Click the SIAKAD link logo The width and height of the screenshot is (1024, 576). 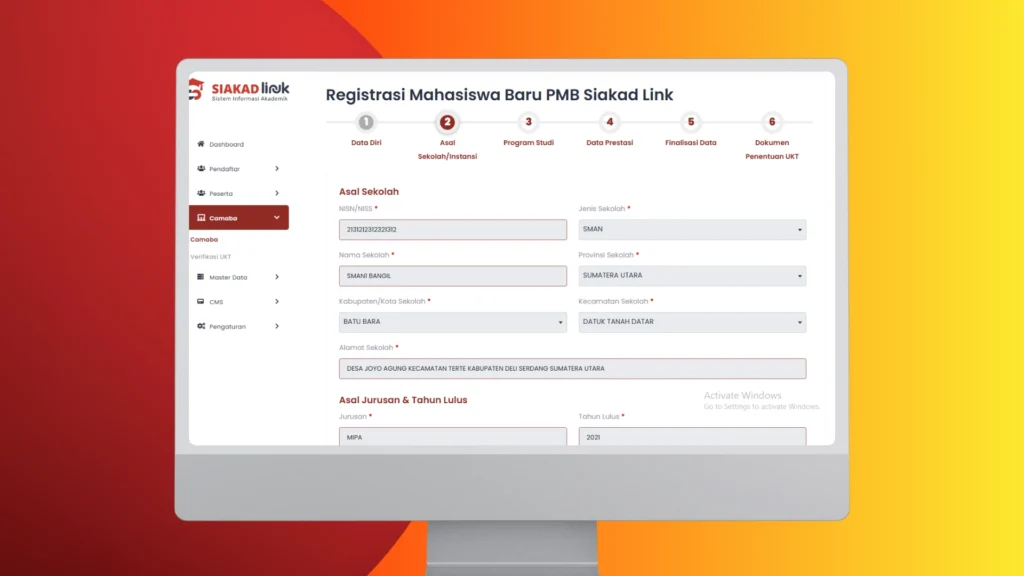[x=239, y=90]
